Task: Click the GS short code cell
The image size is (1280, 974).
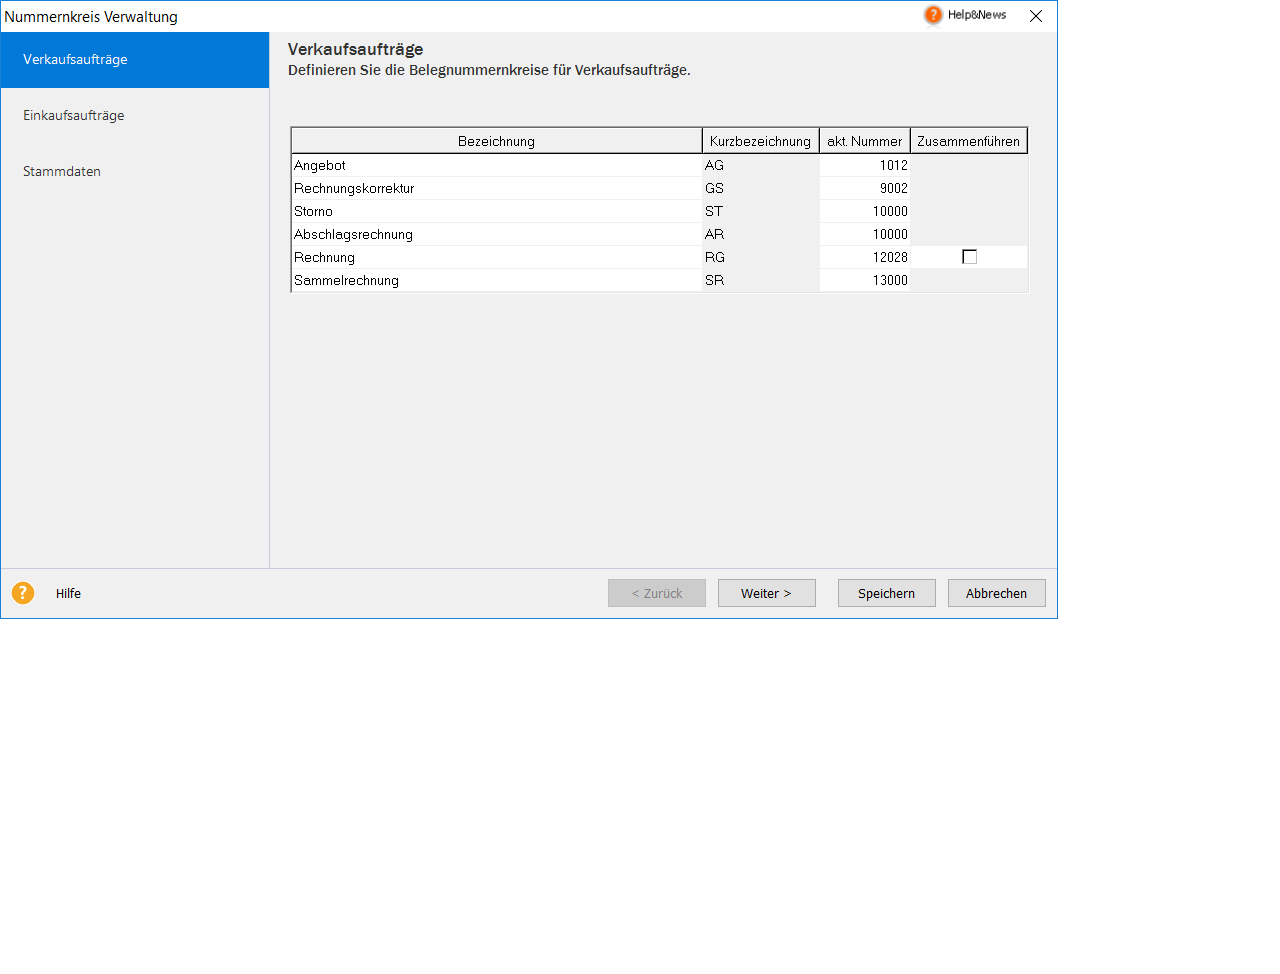Action: pyautogui.click(x=761, y=189)
